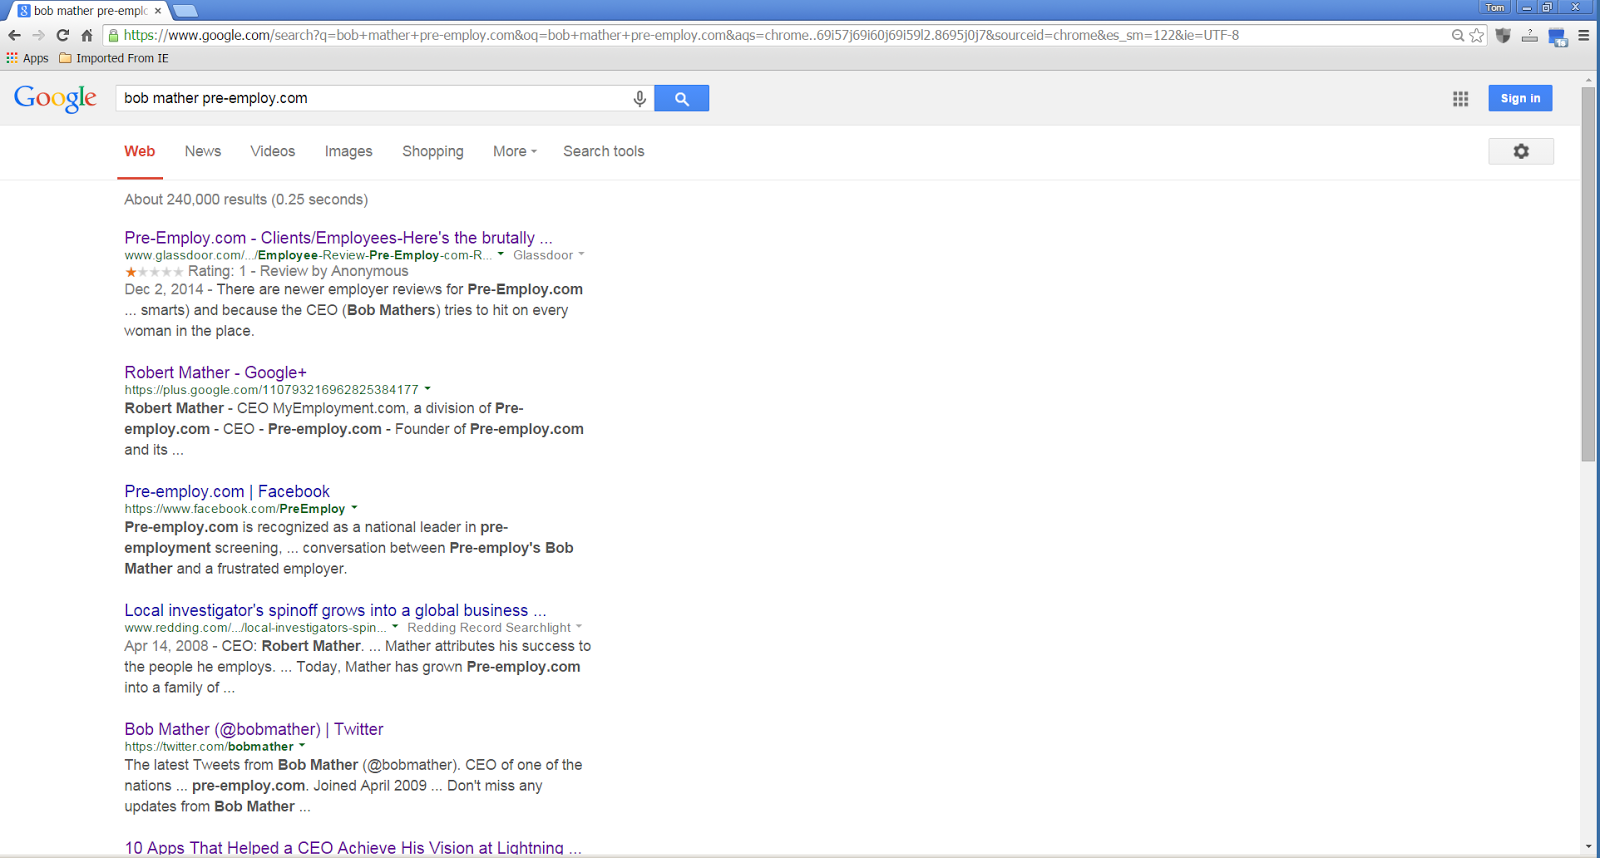
Task: Open the shield extension icon in the toolbar
Action: click(1502, 35)
